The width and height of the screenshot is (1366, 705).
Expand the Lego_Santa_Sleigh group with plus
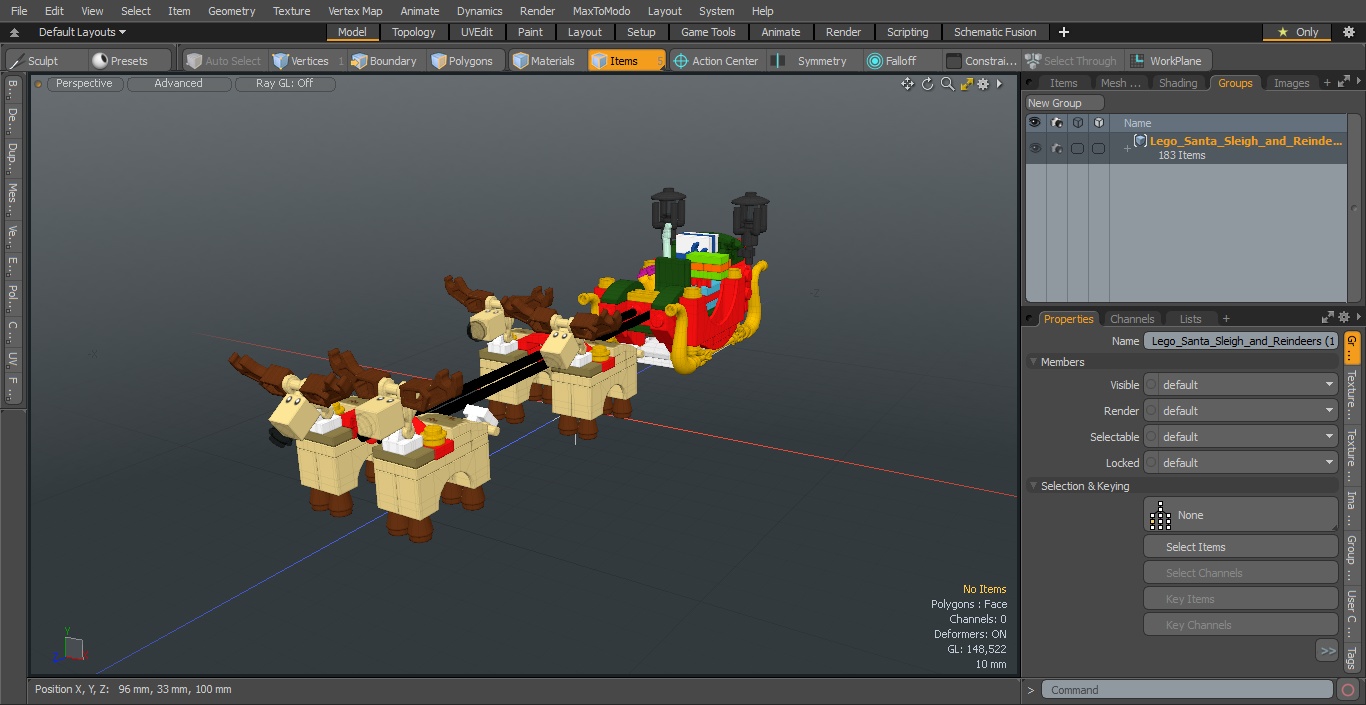coord(1127,148)
